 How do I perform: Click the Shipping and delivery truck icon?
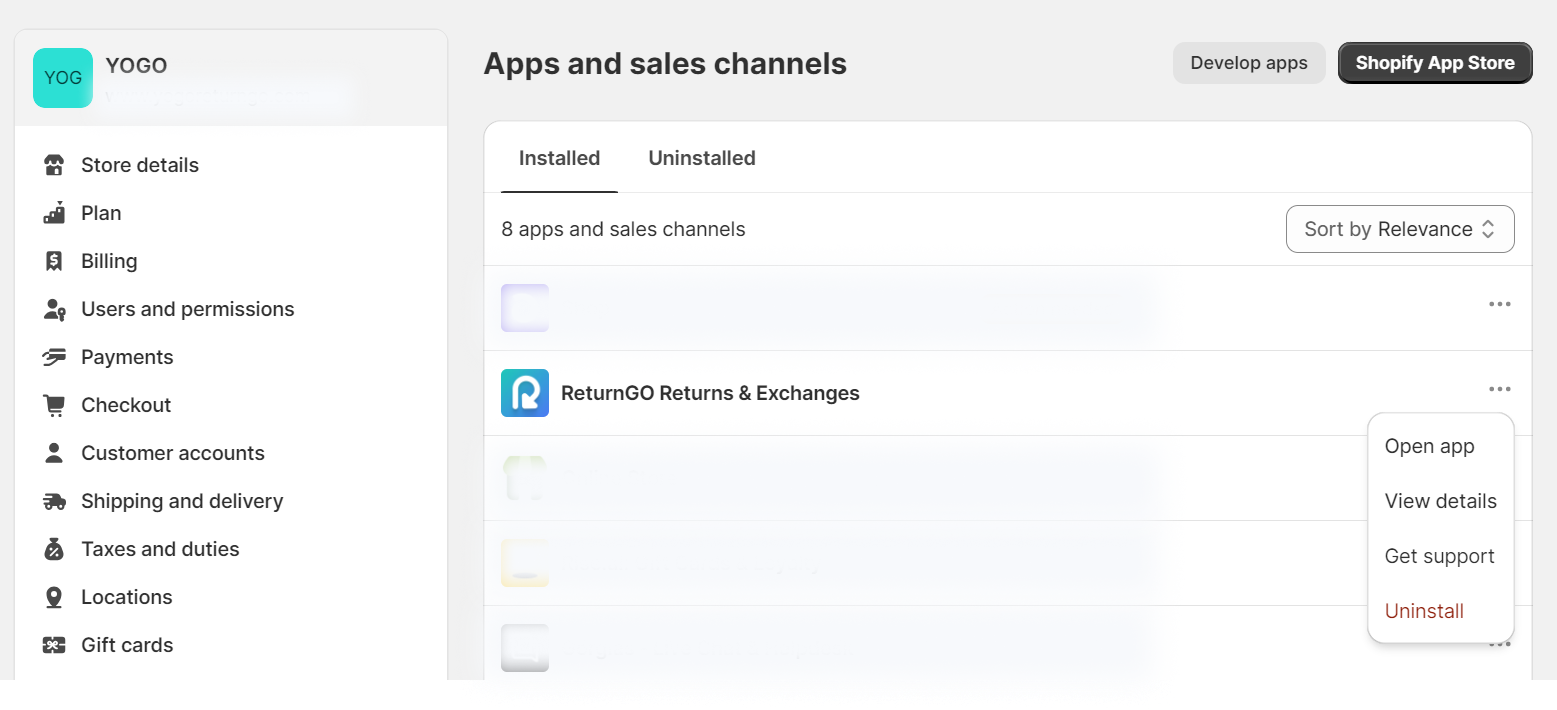tap(54, 501)
